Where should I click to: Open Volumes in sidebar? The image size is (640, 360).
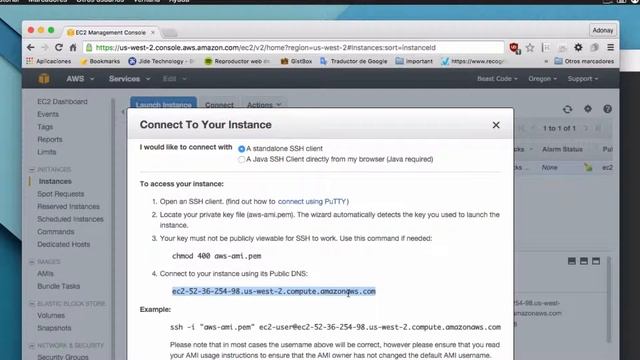51,316
